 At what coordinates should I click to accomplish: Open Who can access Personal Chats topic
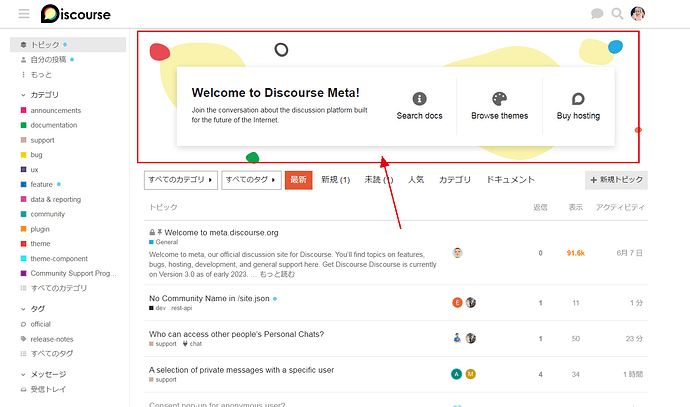pyautogui.click(x=236, y=334)
